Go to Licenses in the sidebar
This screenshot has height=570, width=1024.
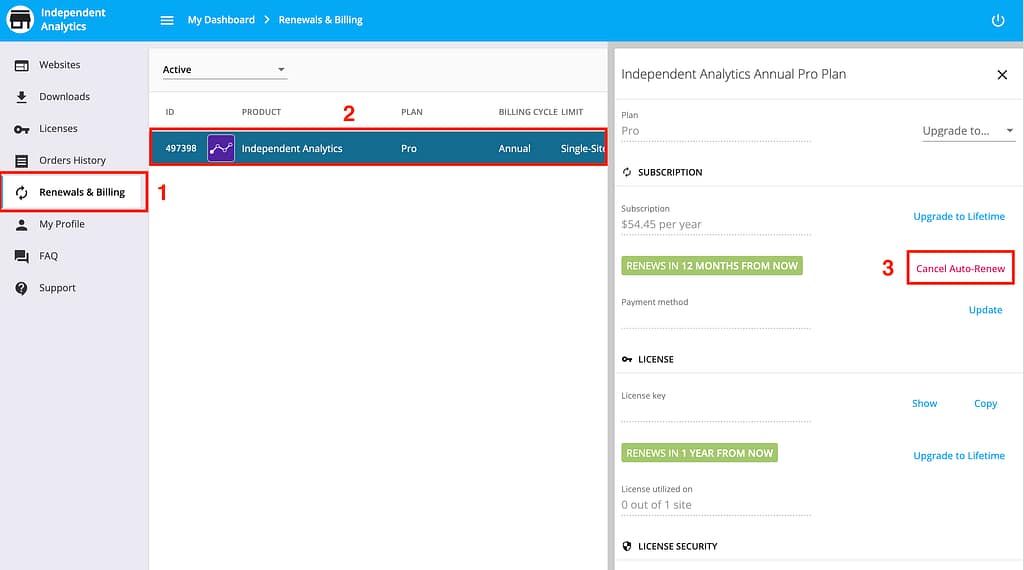[58, 129]
